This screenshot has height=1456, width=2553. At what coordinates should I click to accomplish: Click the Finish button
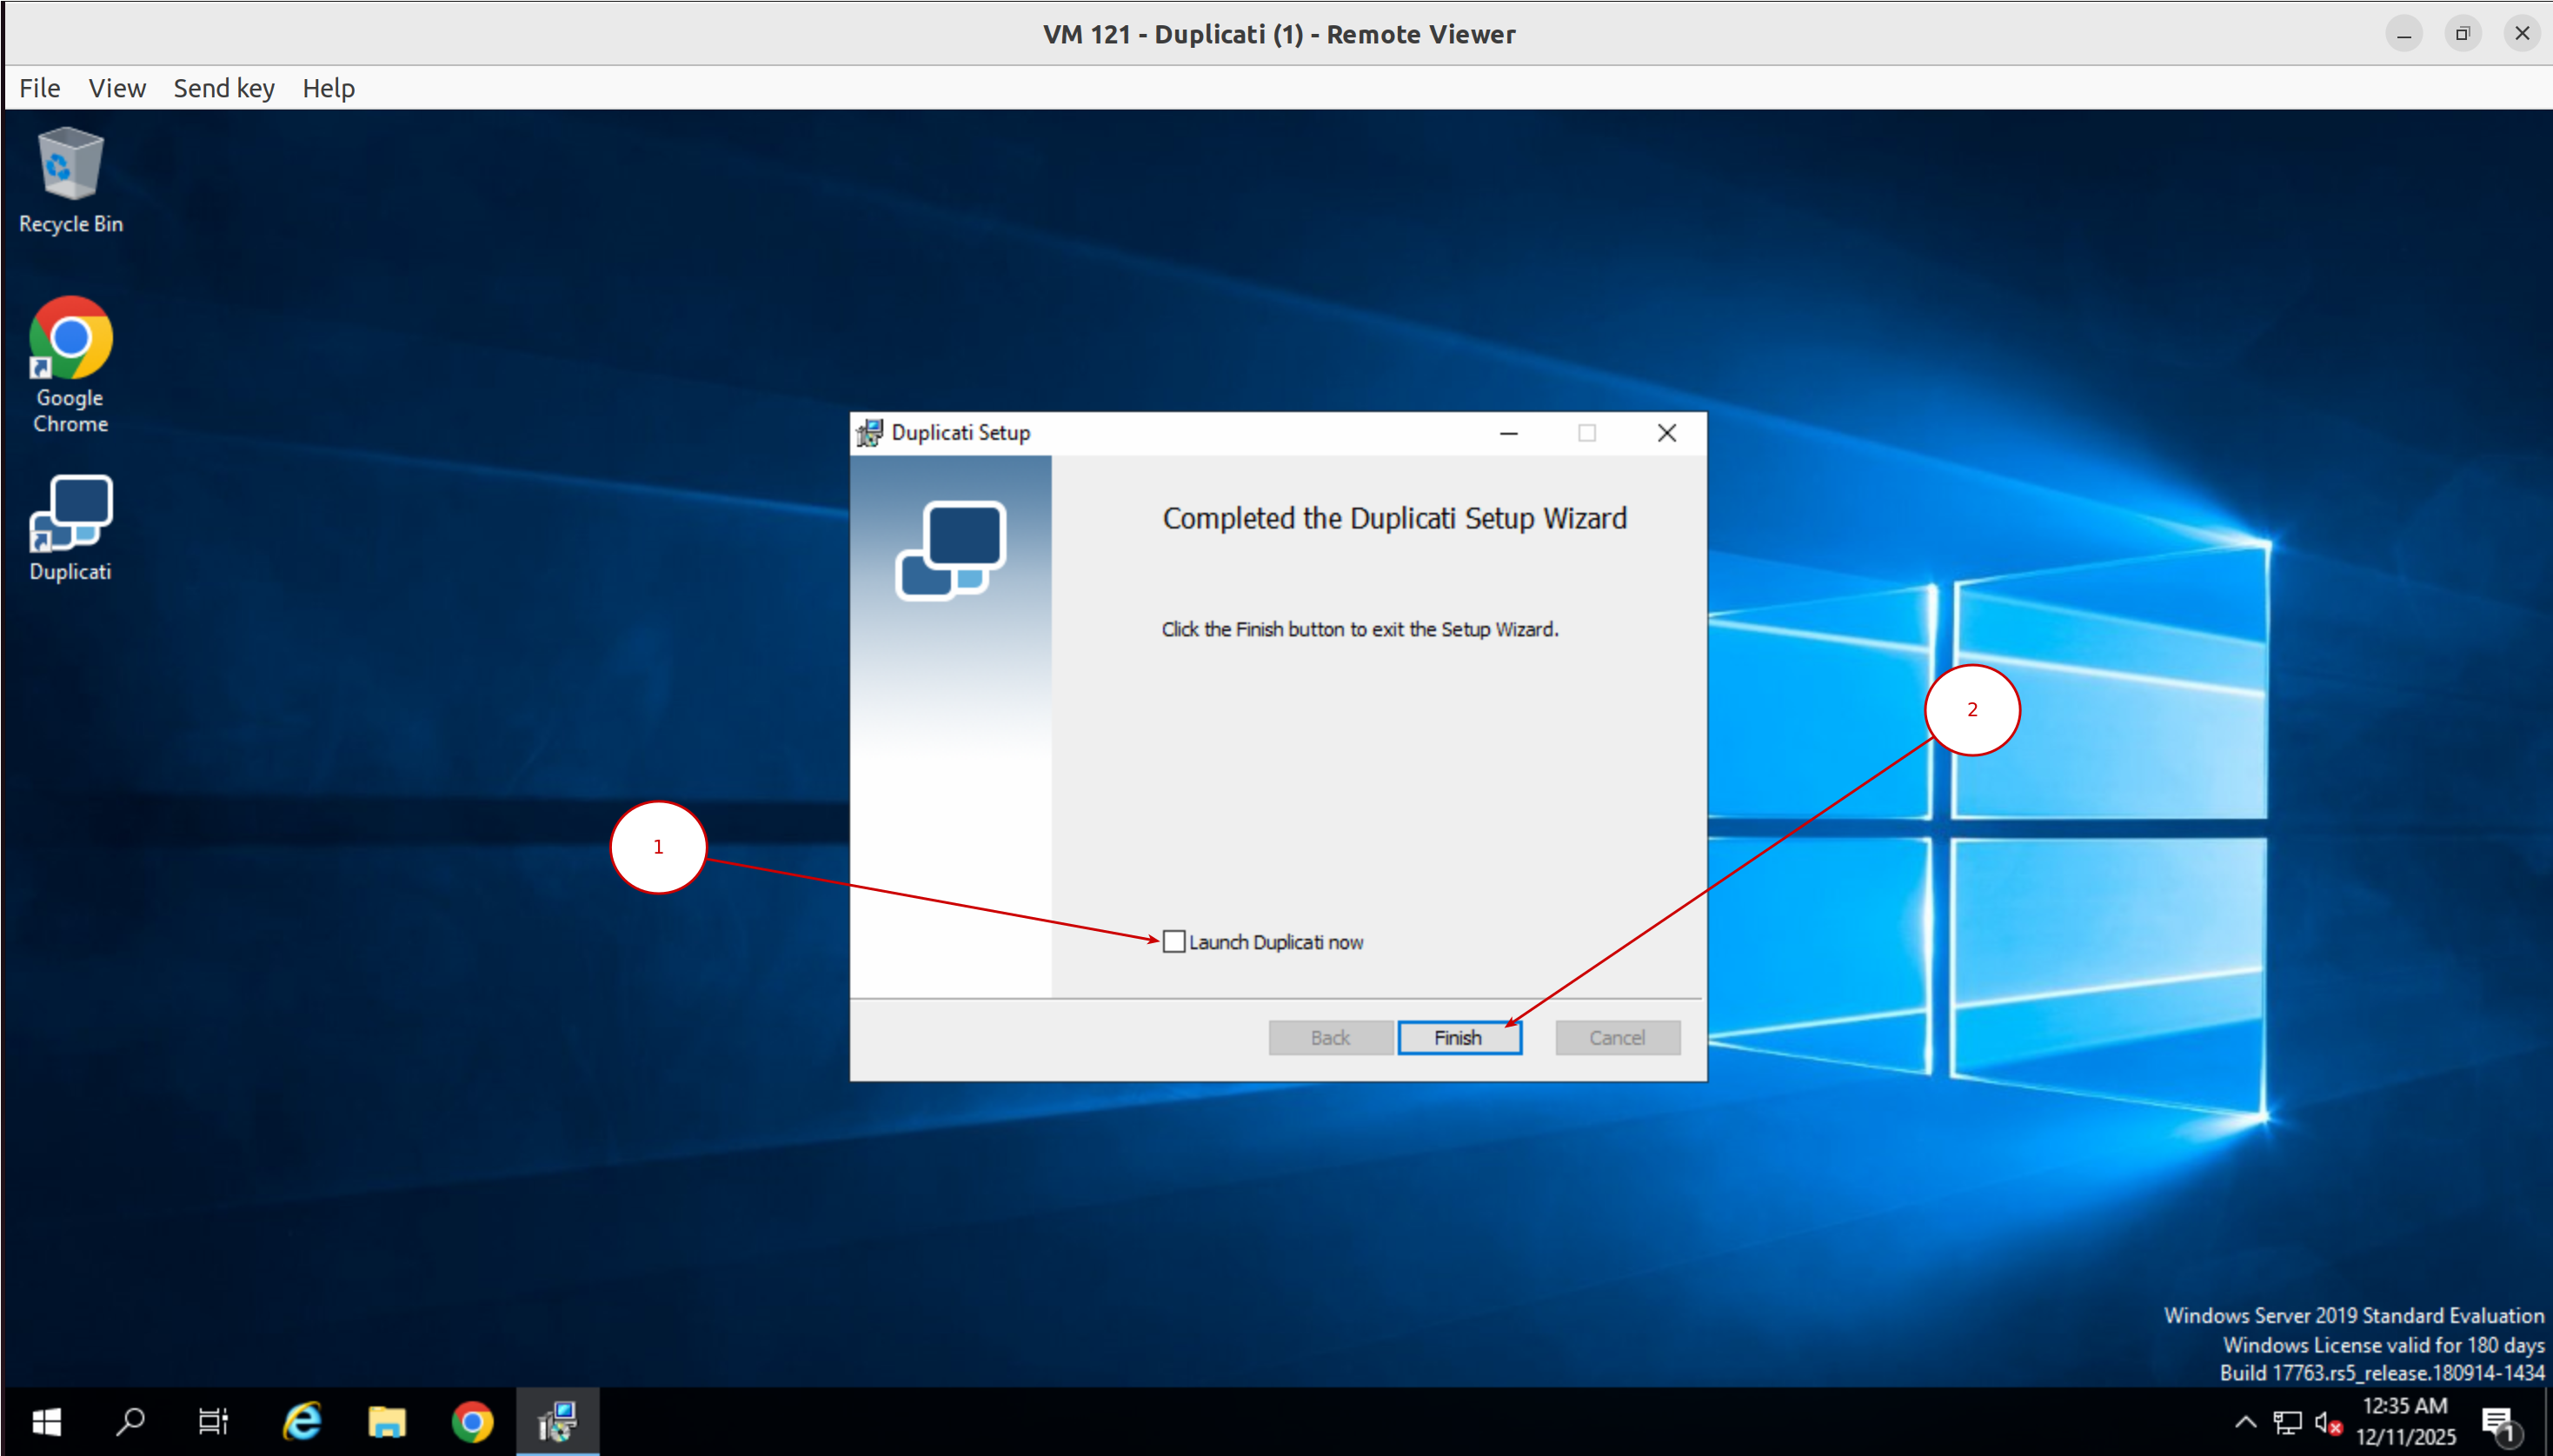click(1459, 1038)
